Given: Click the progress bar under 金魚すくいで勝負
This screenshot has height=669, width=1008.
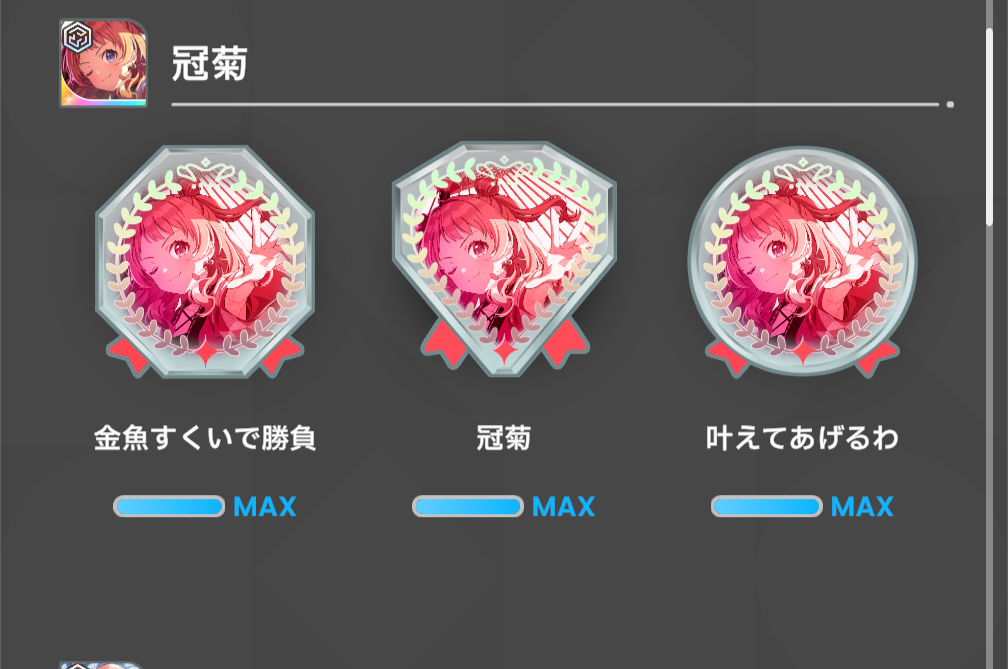Looking at the screenshot, I should click(169, 506).
